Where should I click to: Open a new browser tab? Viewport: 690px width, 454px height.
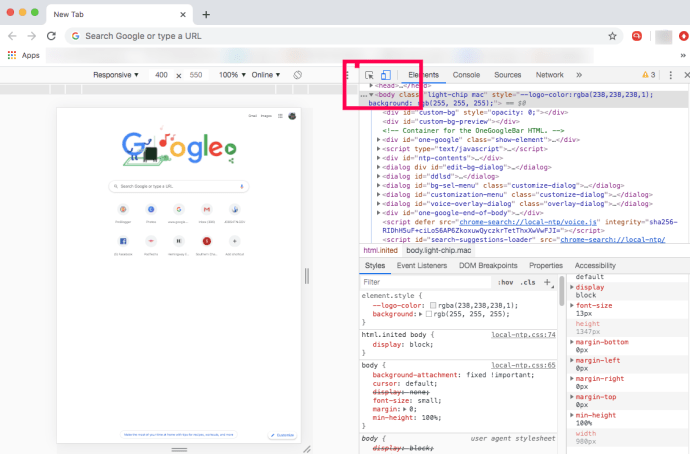point(206,15)
